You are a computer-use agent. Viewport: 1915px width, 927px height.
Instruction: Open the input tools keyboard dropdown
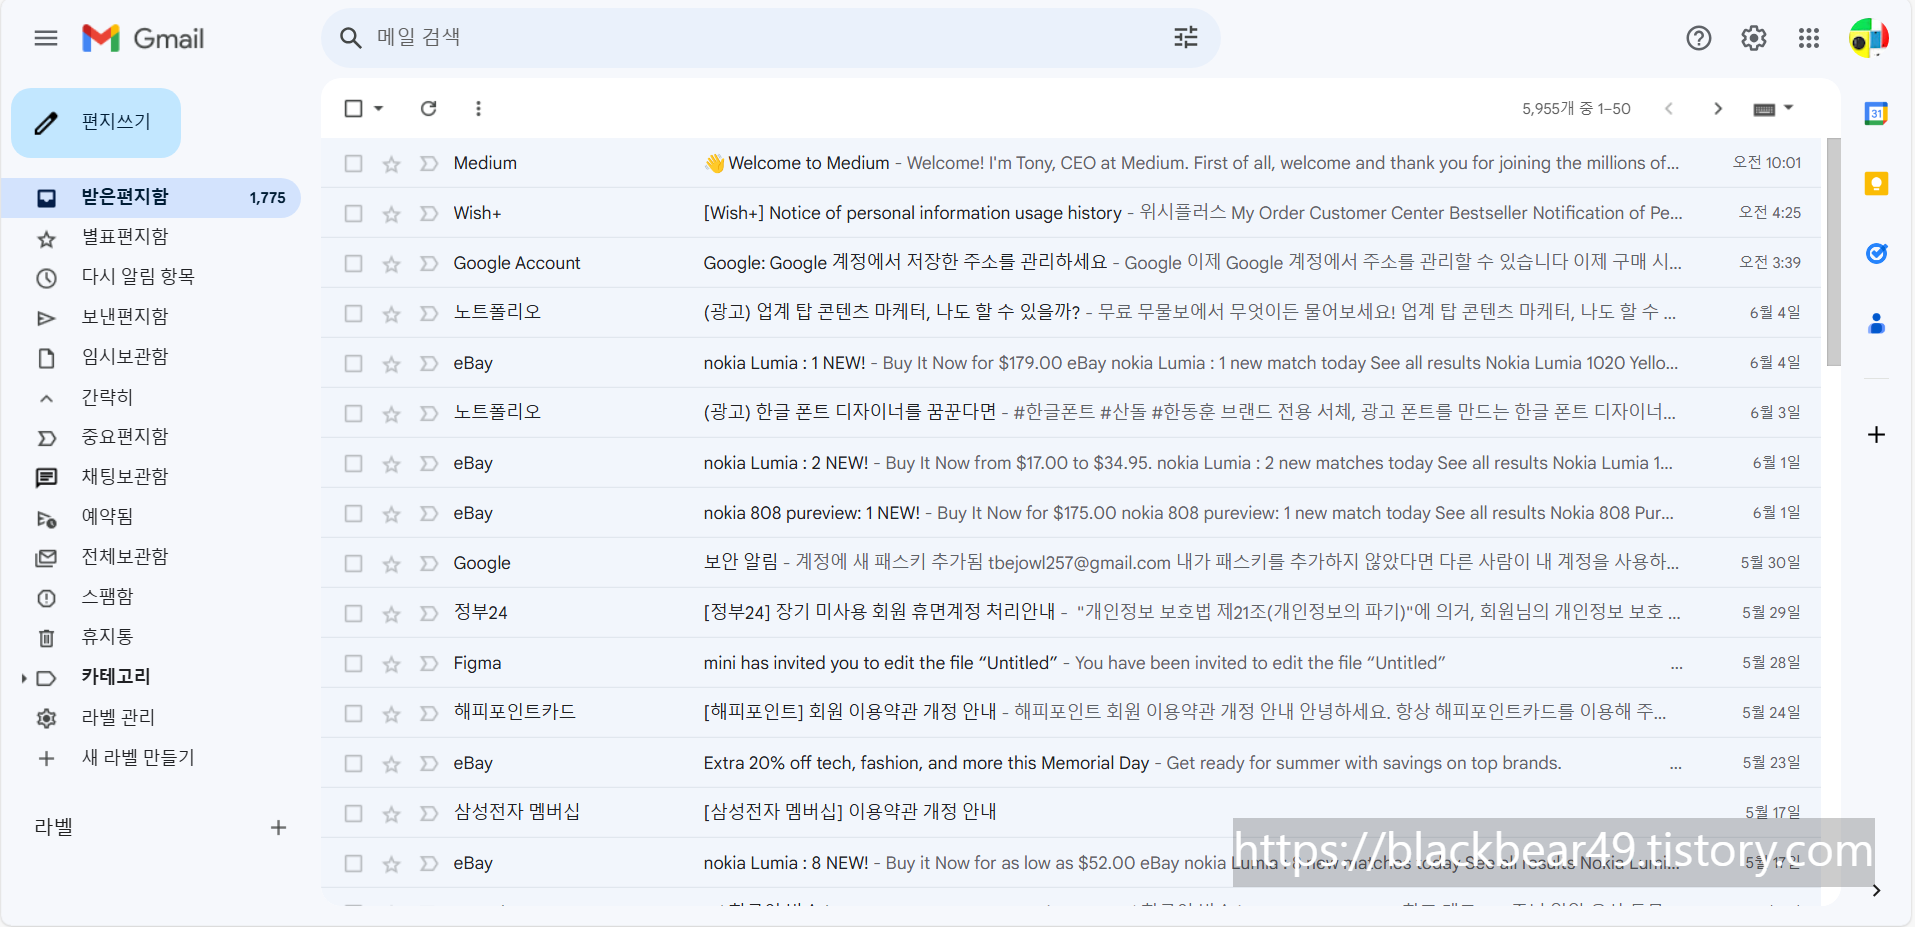coord(1773,108)
